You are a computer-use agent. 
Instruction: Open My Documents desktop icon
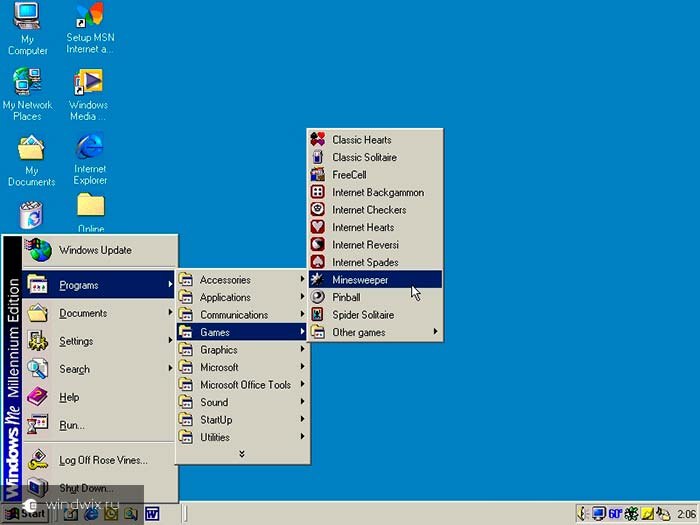31,161
